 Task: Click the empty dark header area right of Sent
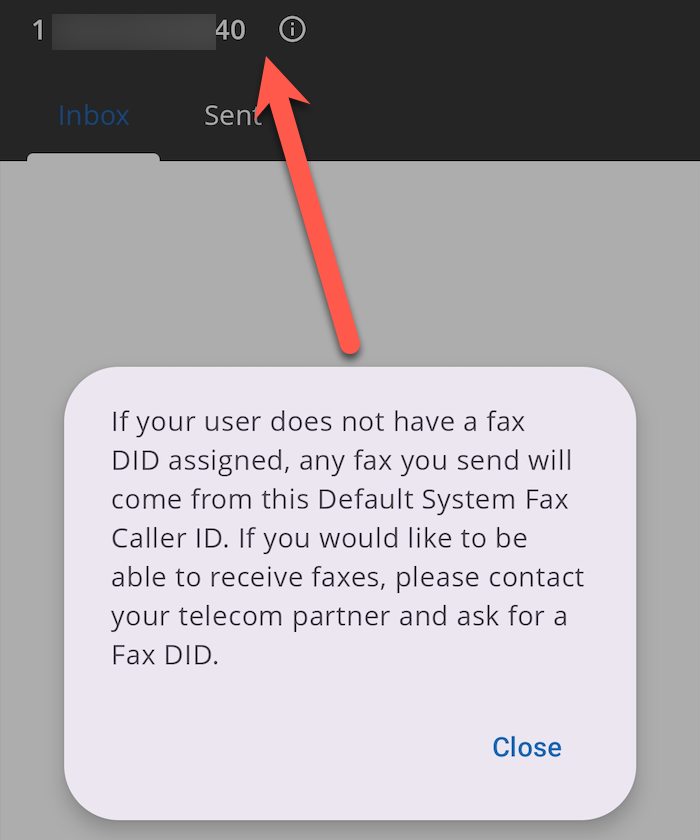tap(482, 115)
